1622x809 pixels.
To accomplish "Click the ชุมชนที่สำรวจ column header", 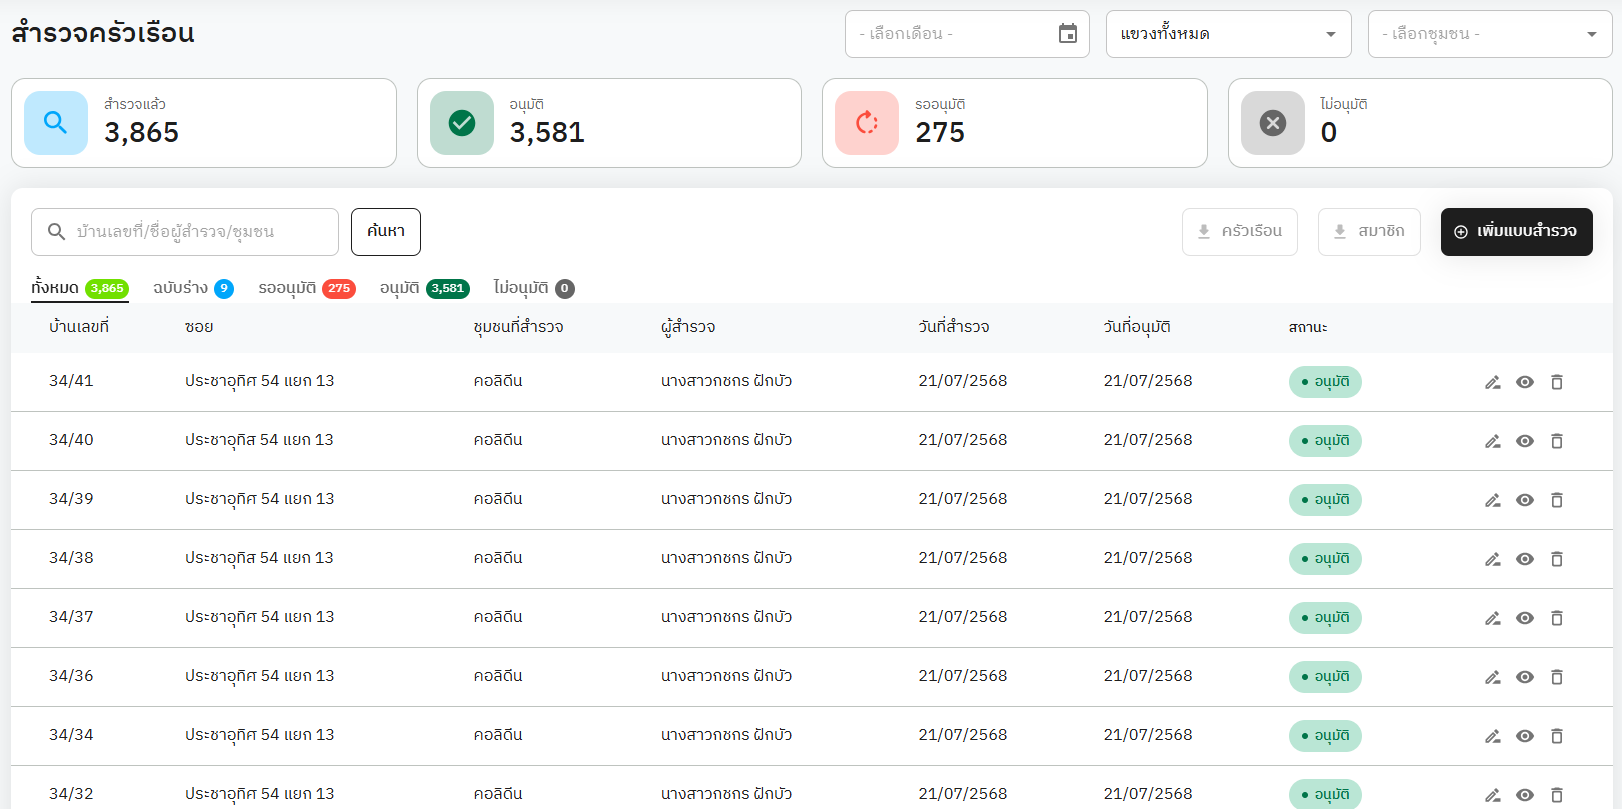I will 518,327.
